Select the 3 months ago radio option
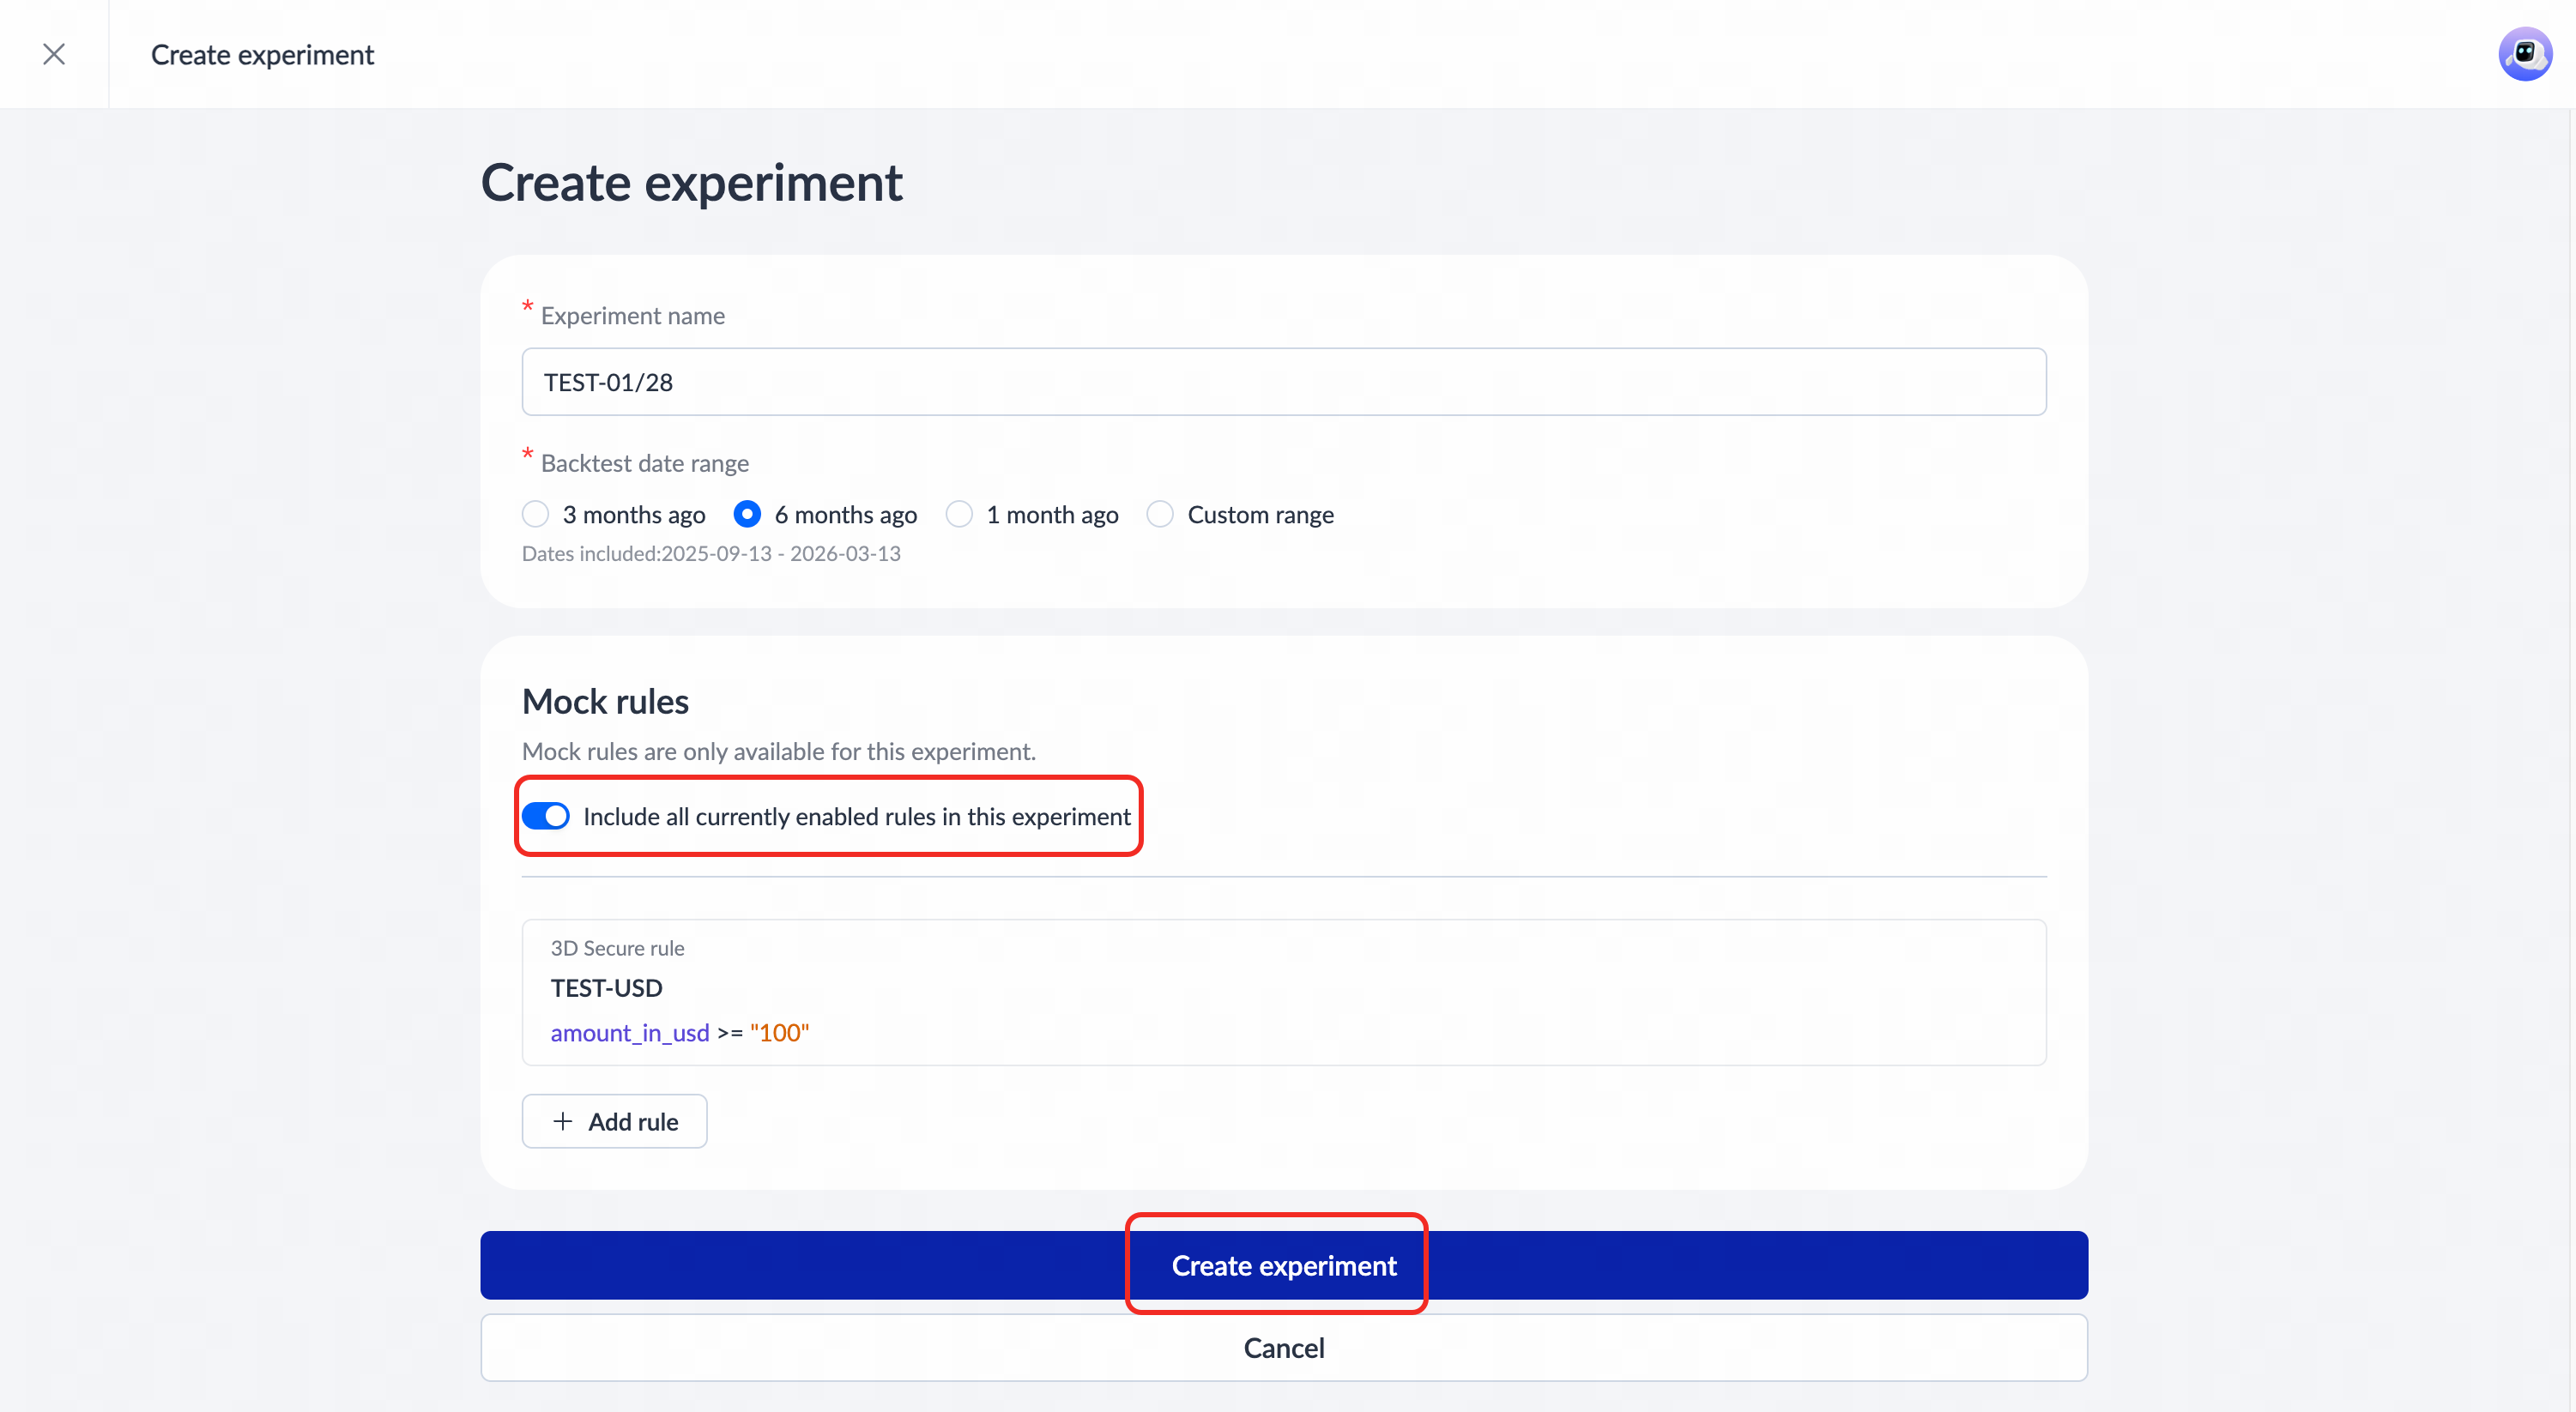The height and width of the screenshot is (1412, 2576). point(536,514)
